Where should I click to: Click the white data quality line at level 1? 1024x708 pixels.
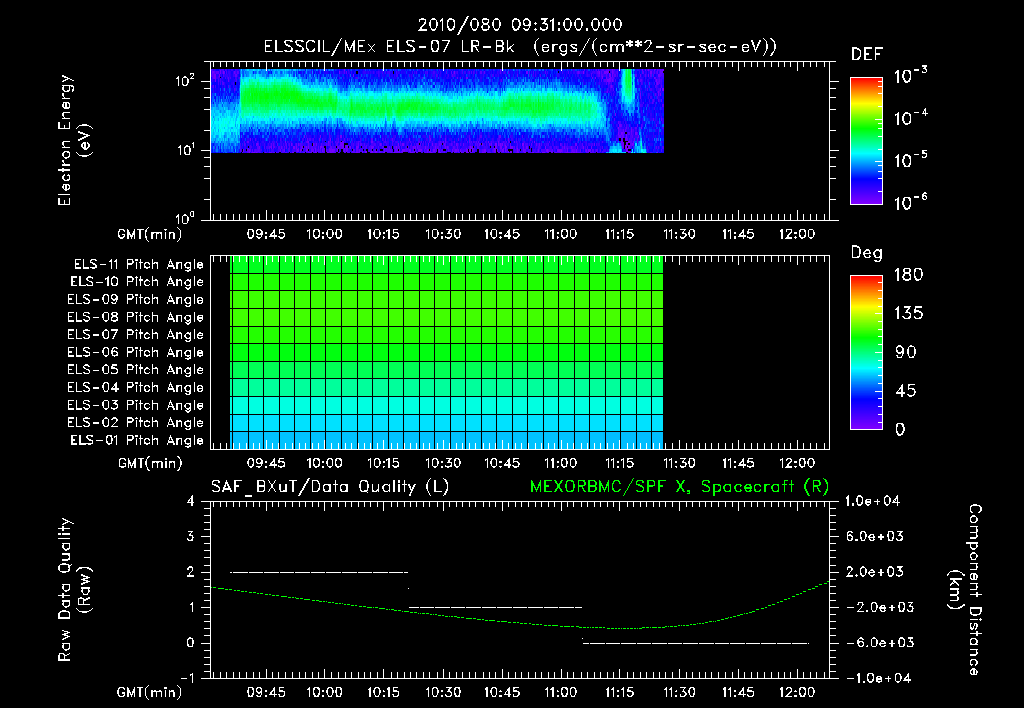pyautogui.click(x=496, y=608)
